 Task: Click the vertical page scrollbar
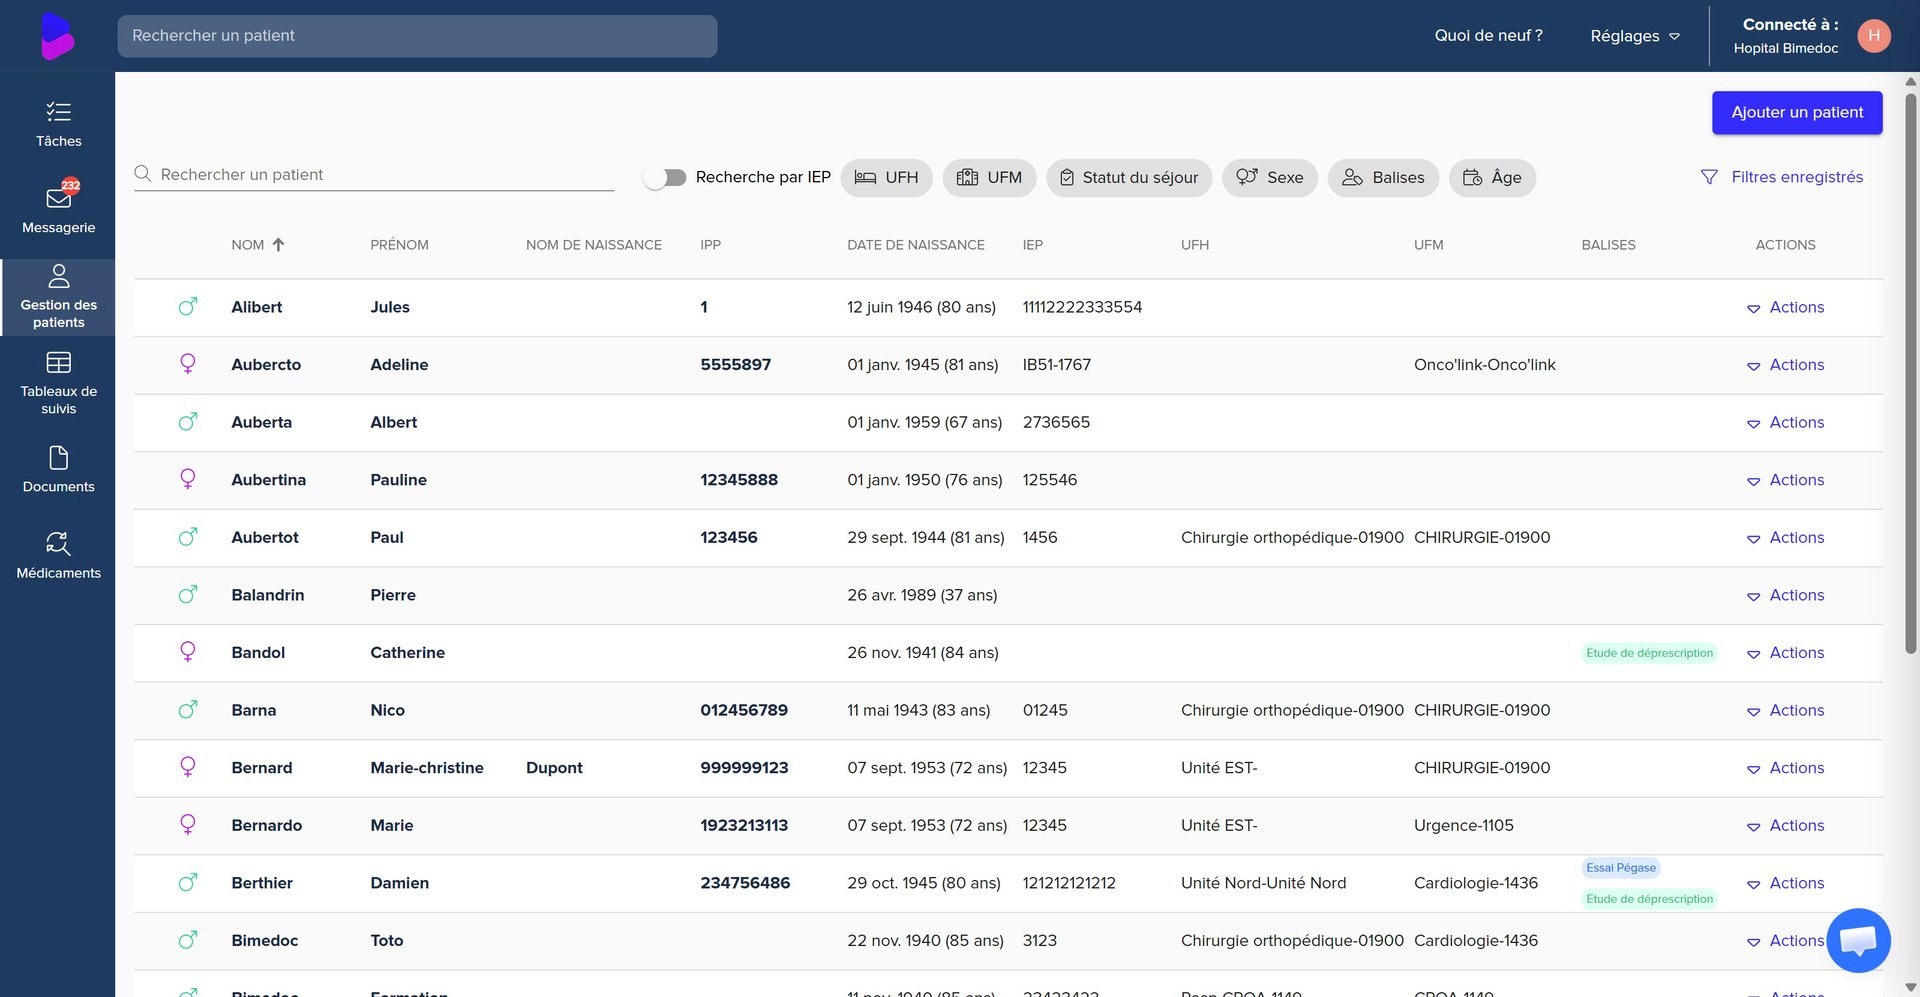(x=1911, y=375)
